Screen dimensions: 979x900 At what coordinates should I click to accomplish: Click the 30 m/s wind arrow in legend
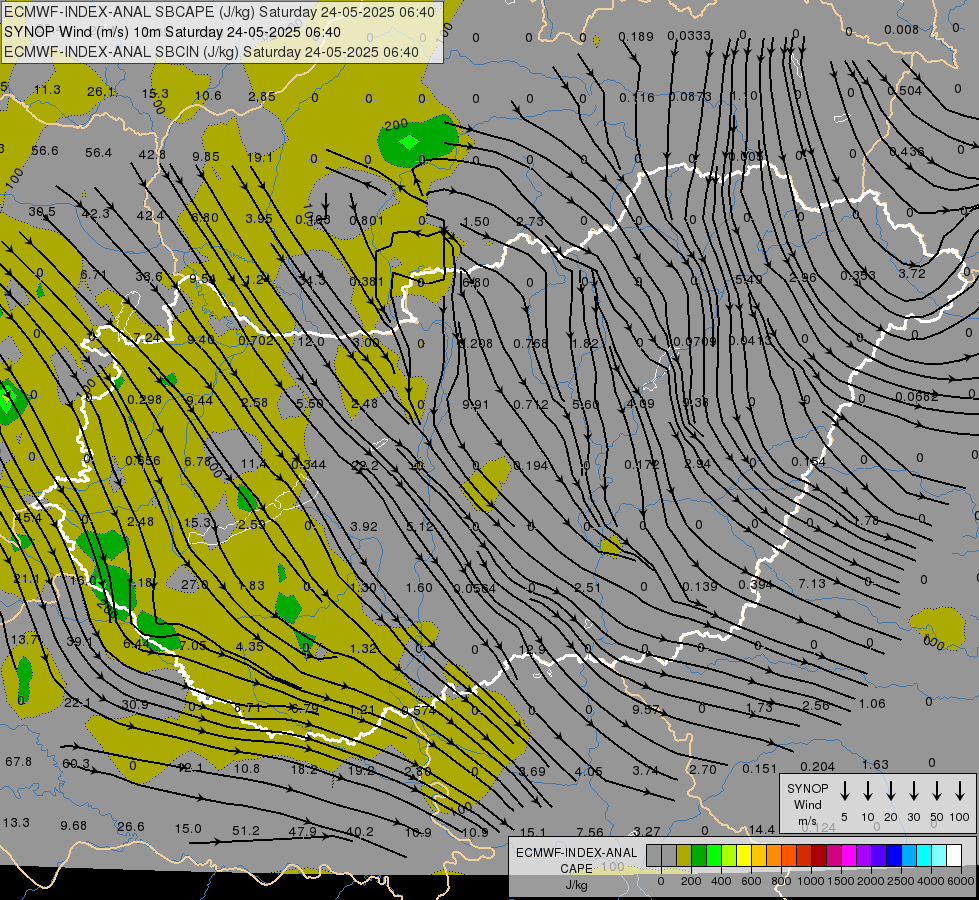pos(913,791)
